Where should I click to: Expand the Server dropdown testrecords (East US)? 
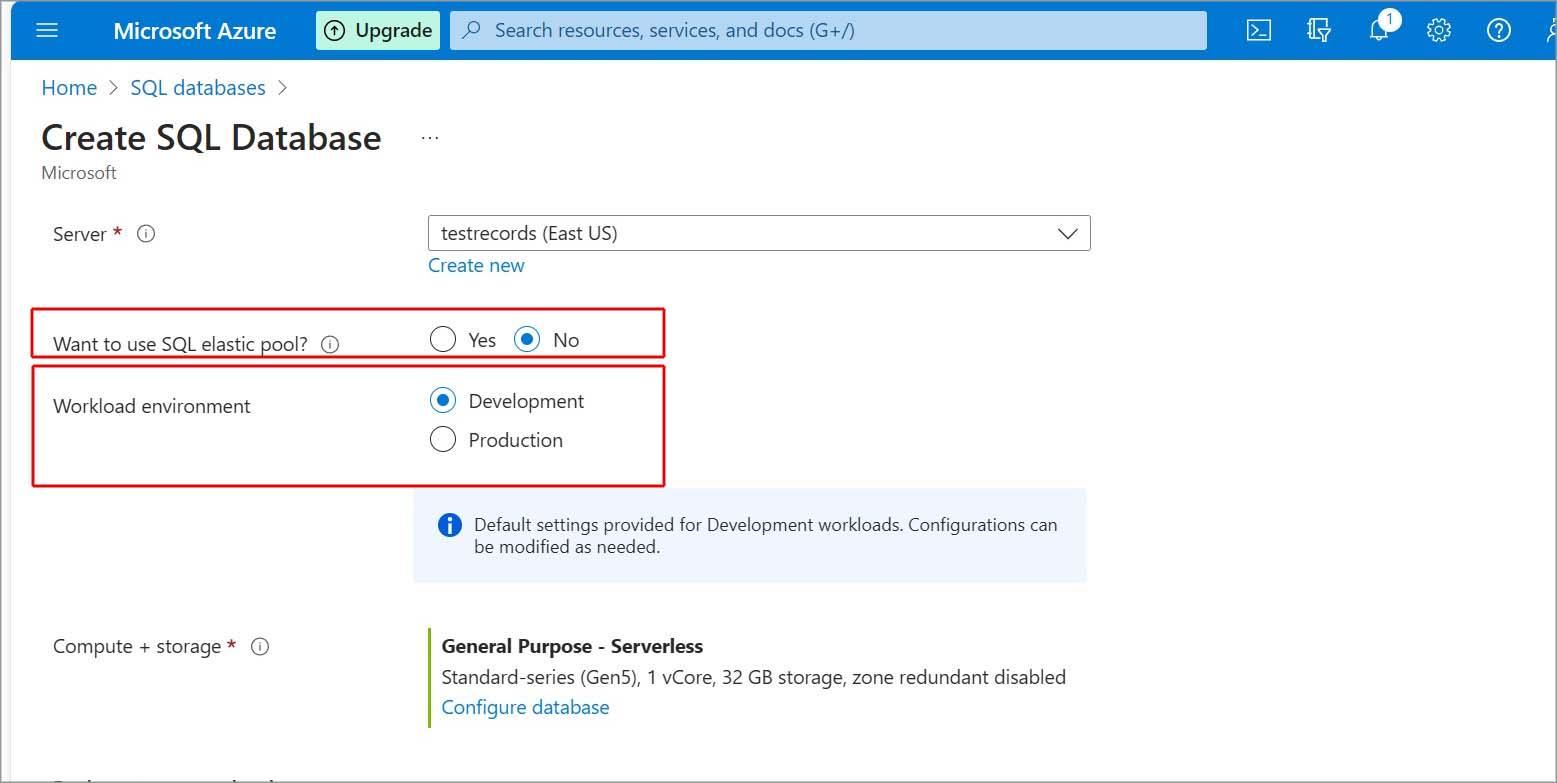pyautogui.click(x=758, y=233)
